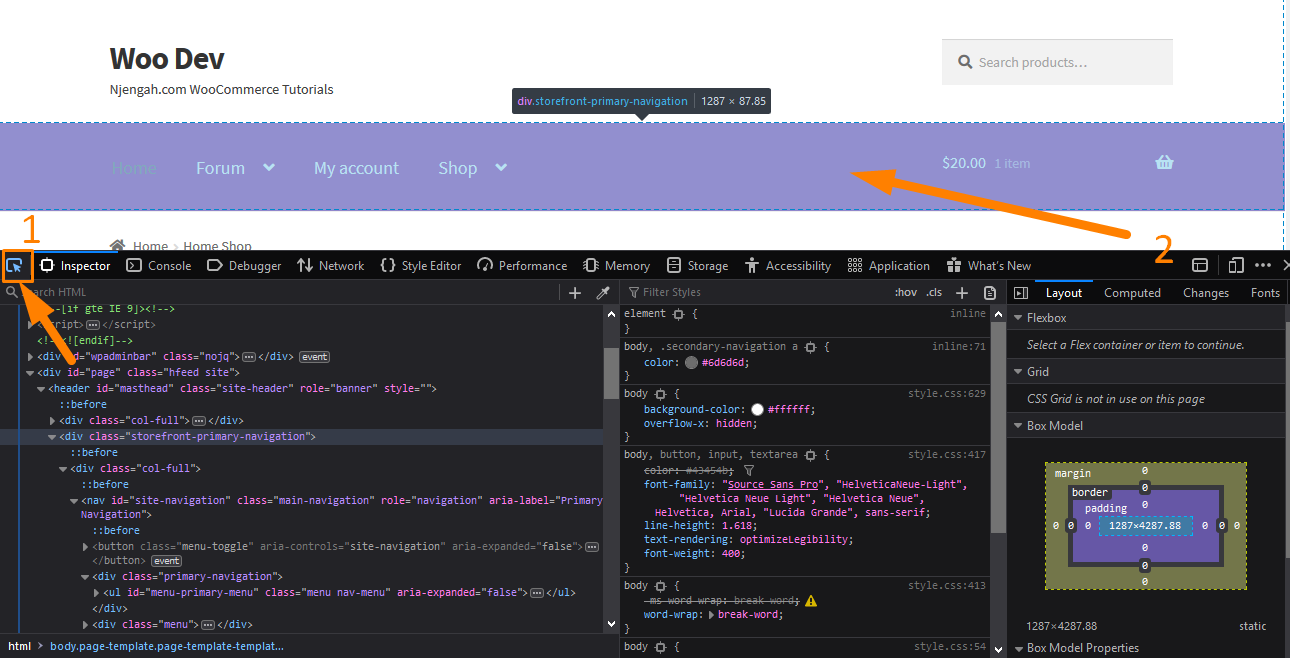Expand the Box Model Properties section
1290x658 pixels.
(x=1018, y=648)
